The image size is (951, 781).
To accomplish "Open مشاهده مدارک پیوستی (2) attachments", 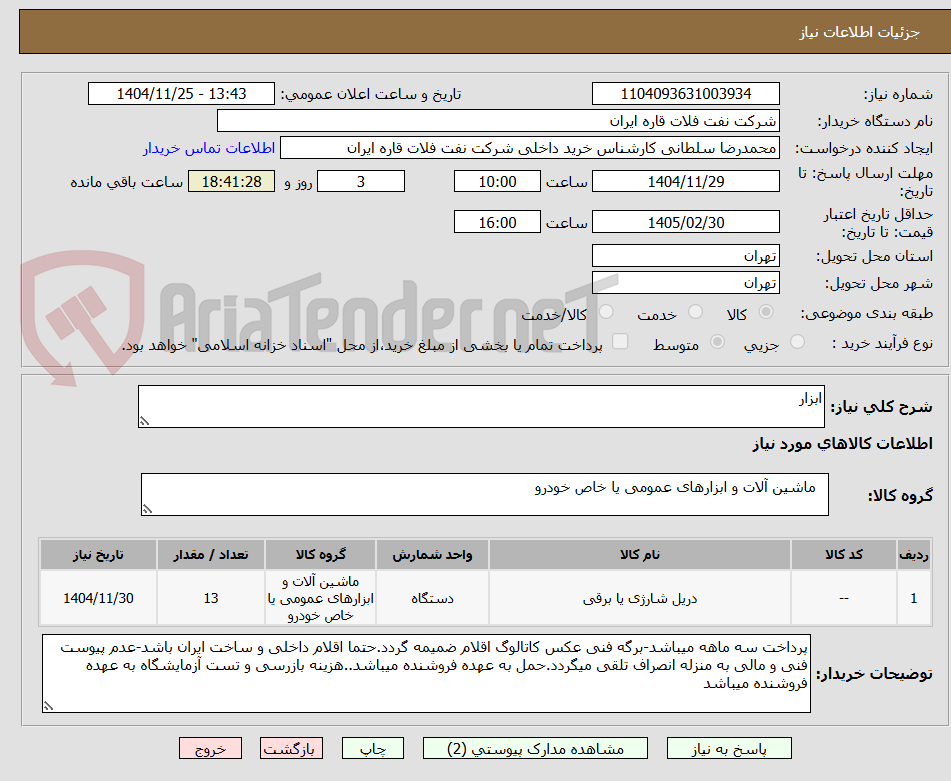I will point(535,748).
